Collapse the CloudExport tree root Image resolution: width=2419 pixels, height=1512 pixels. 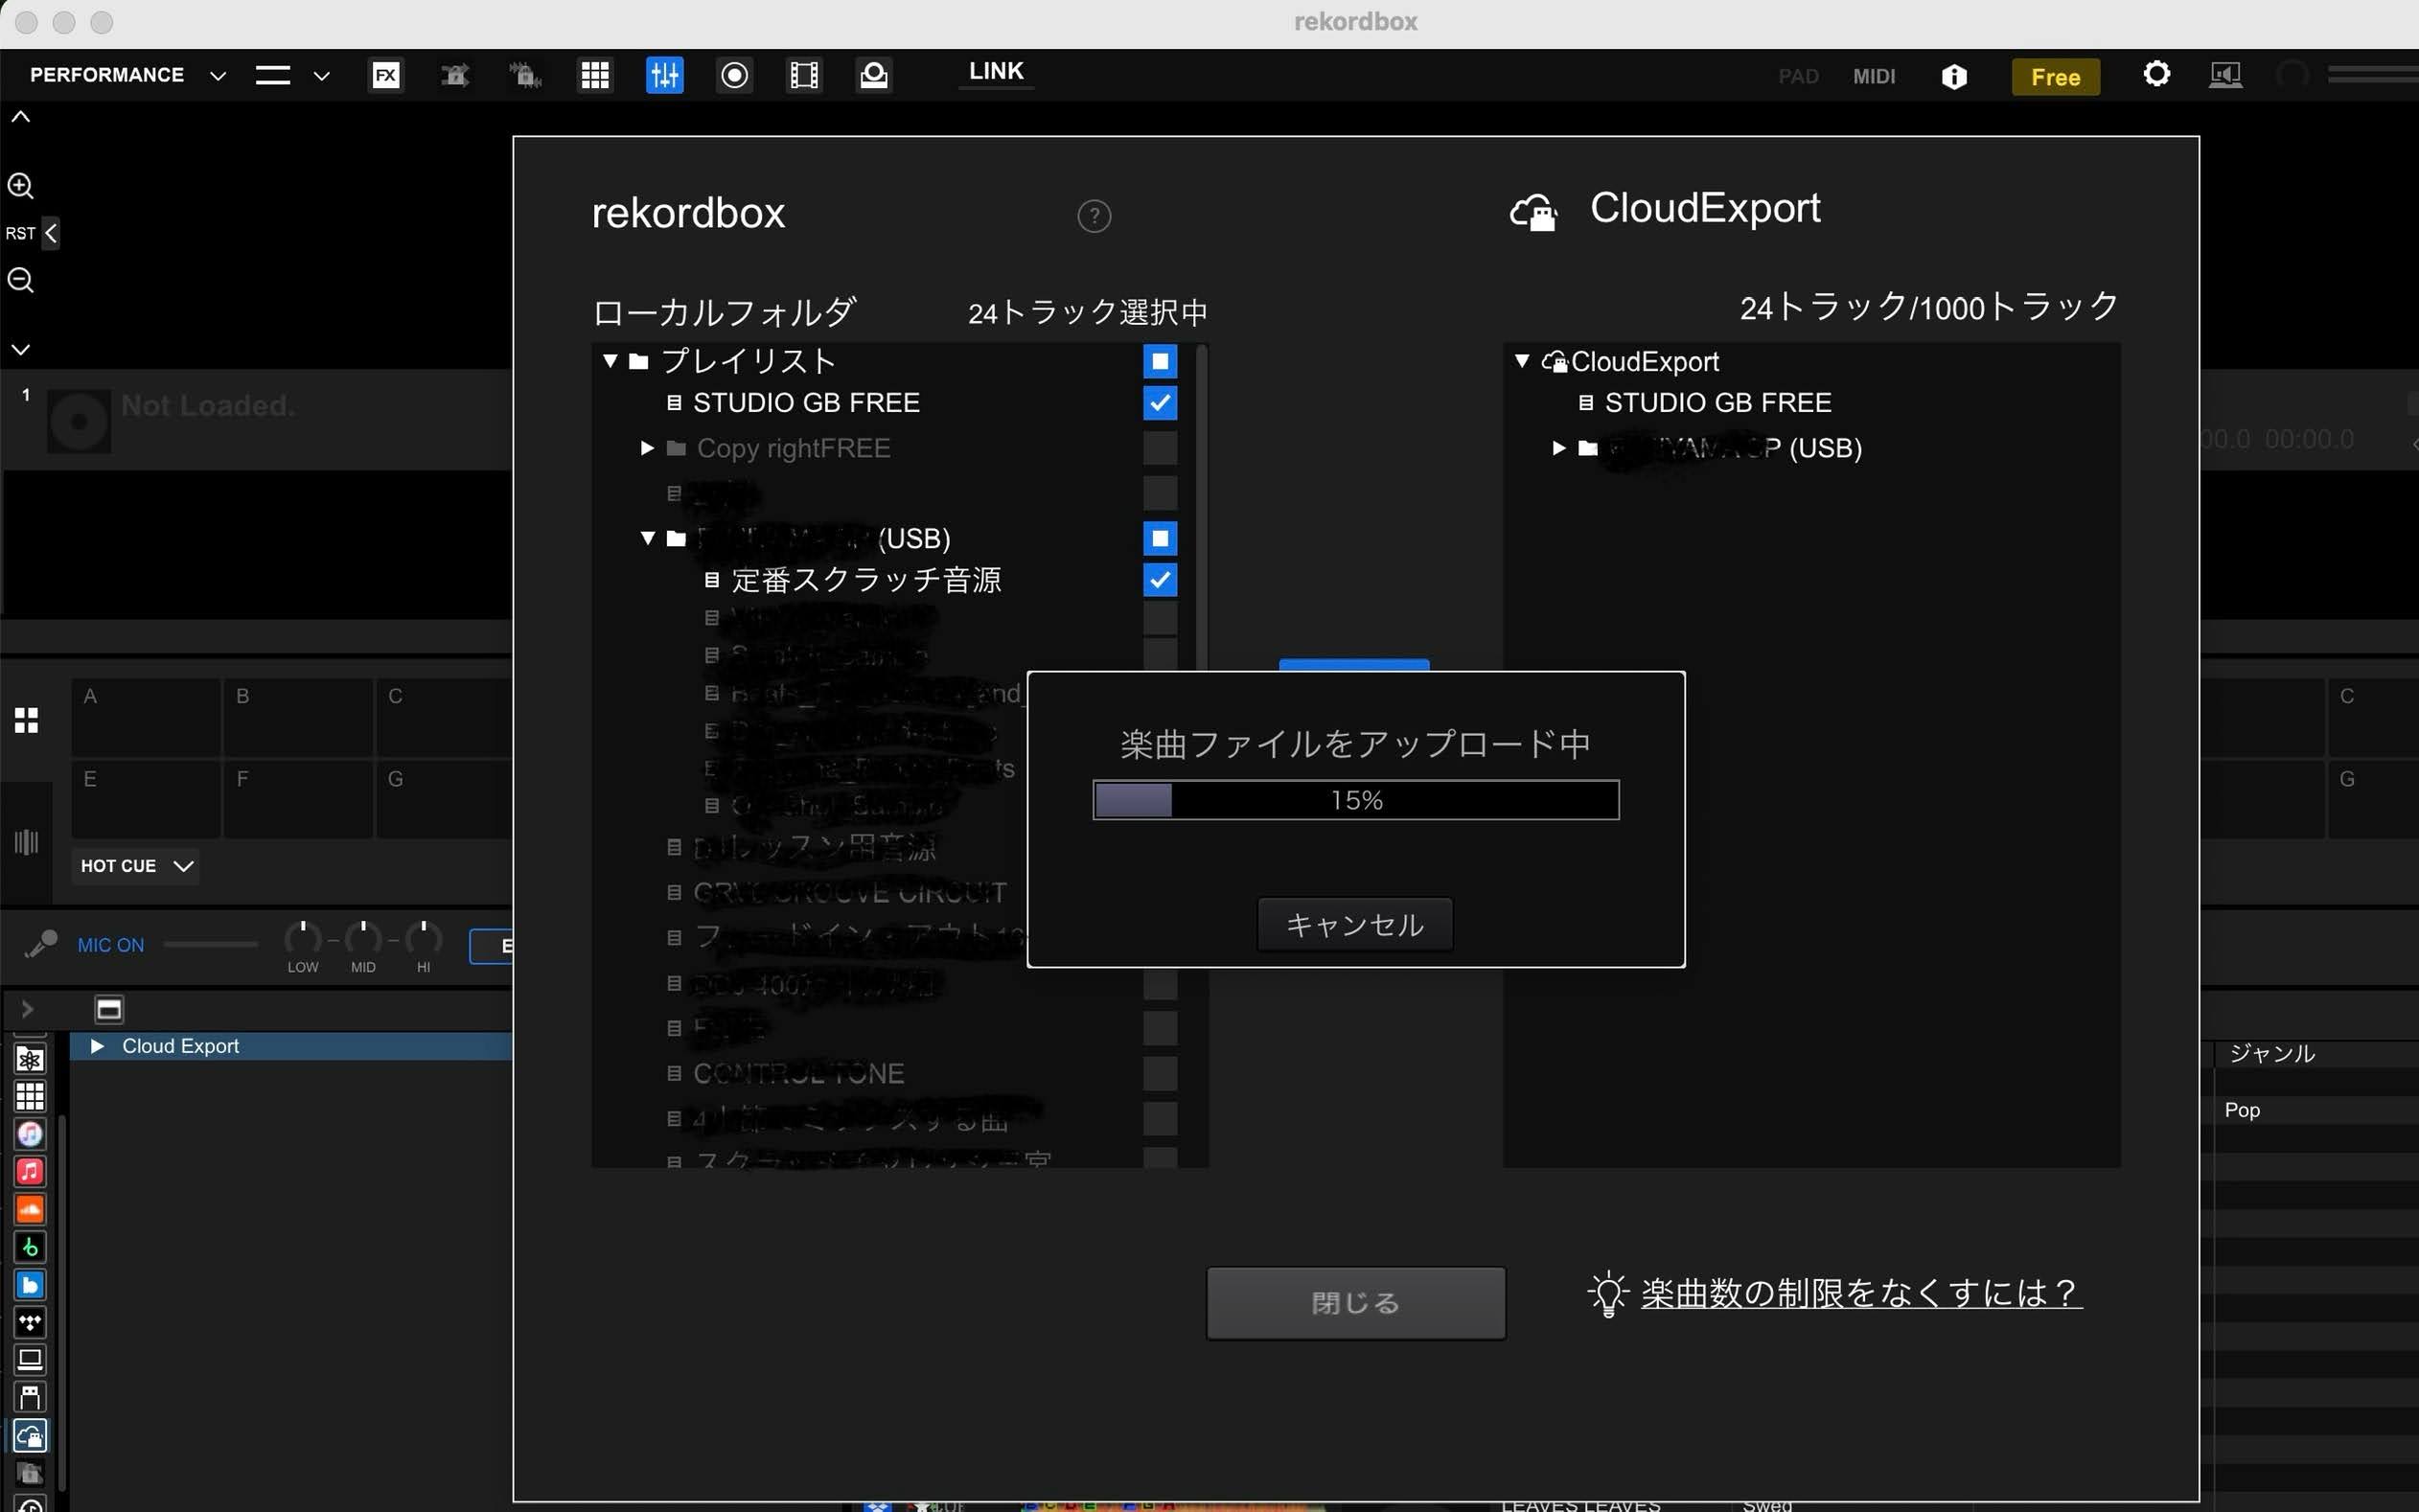tap(1522, 361)
